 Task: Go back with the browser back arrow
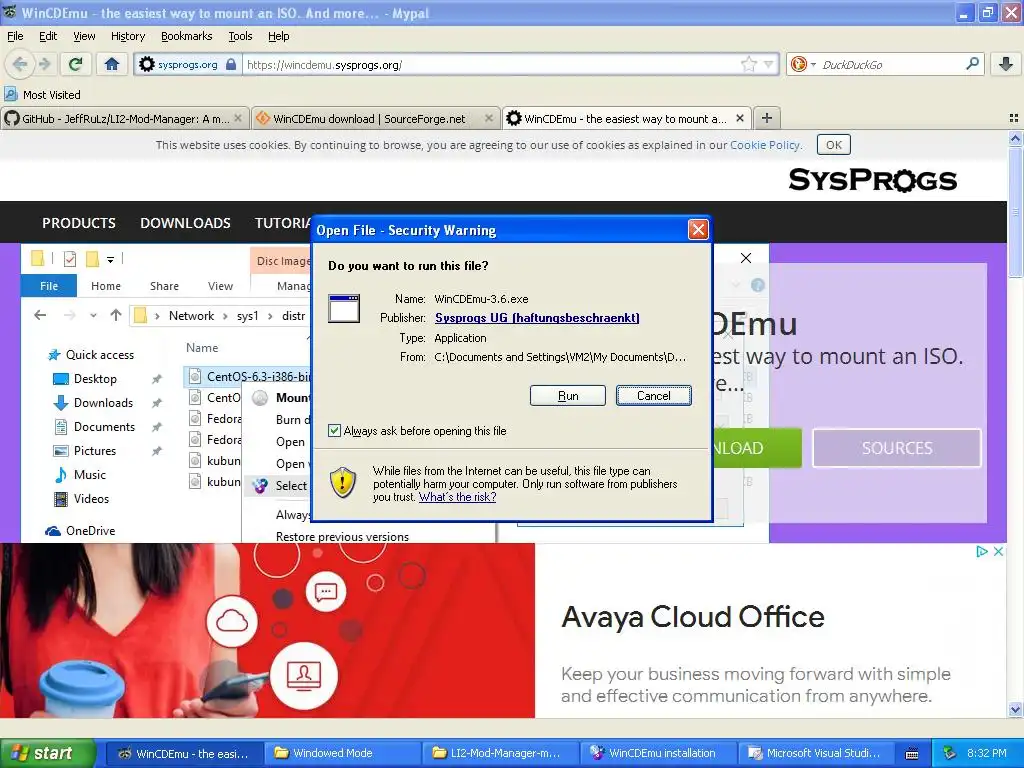pyautogui.click(x=20, y=64)
